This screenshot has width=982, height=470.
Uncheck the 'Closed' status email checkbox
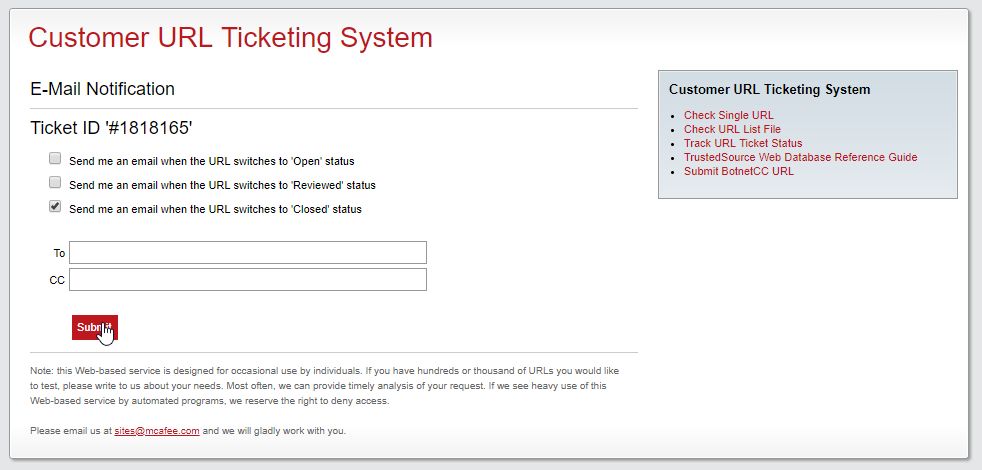(x=55, y=206)
